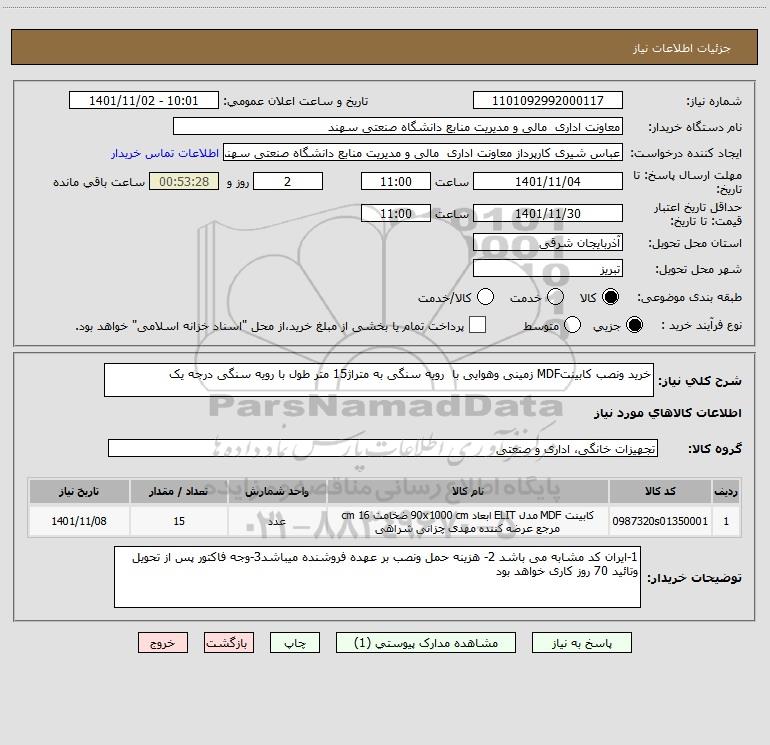Screen dimensions: 770x745
Task: Click the چاپ print button
Action: pyautogui.click(x=295, y=643)
